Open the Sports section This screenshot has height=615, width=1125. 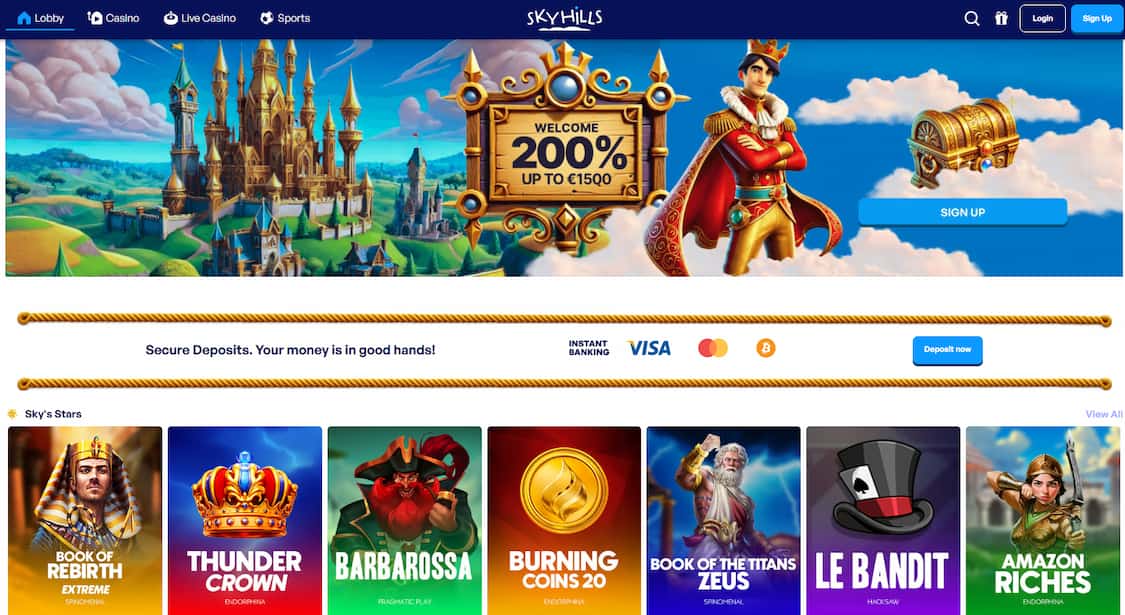coord(285,18)
